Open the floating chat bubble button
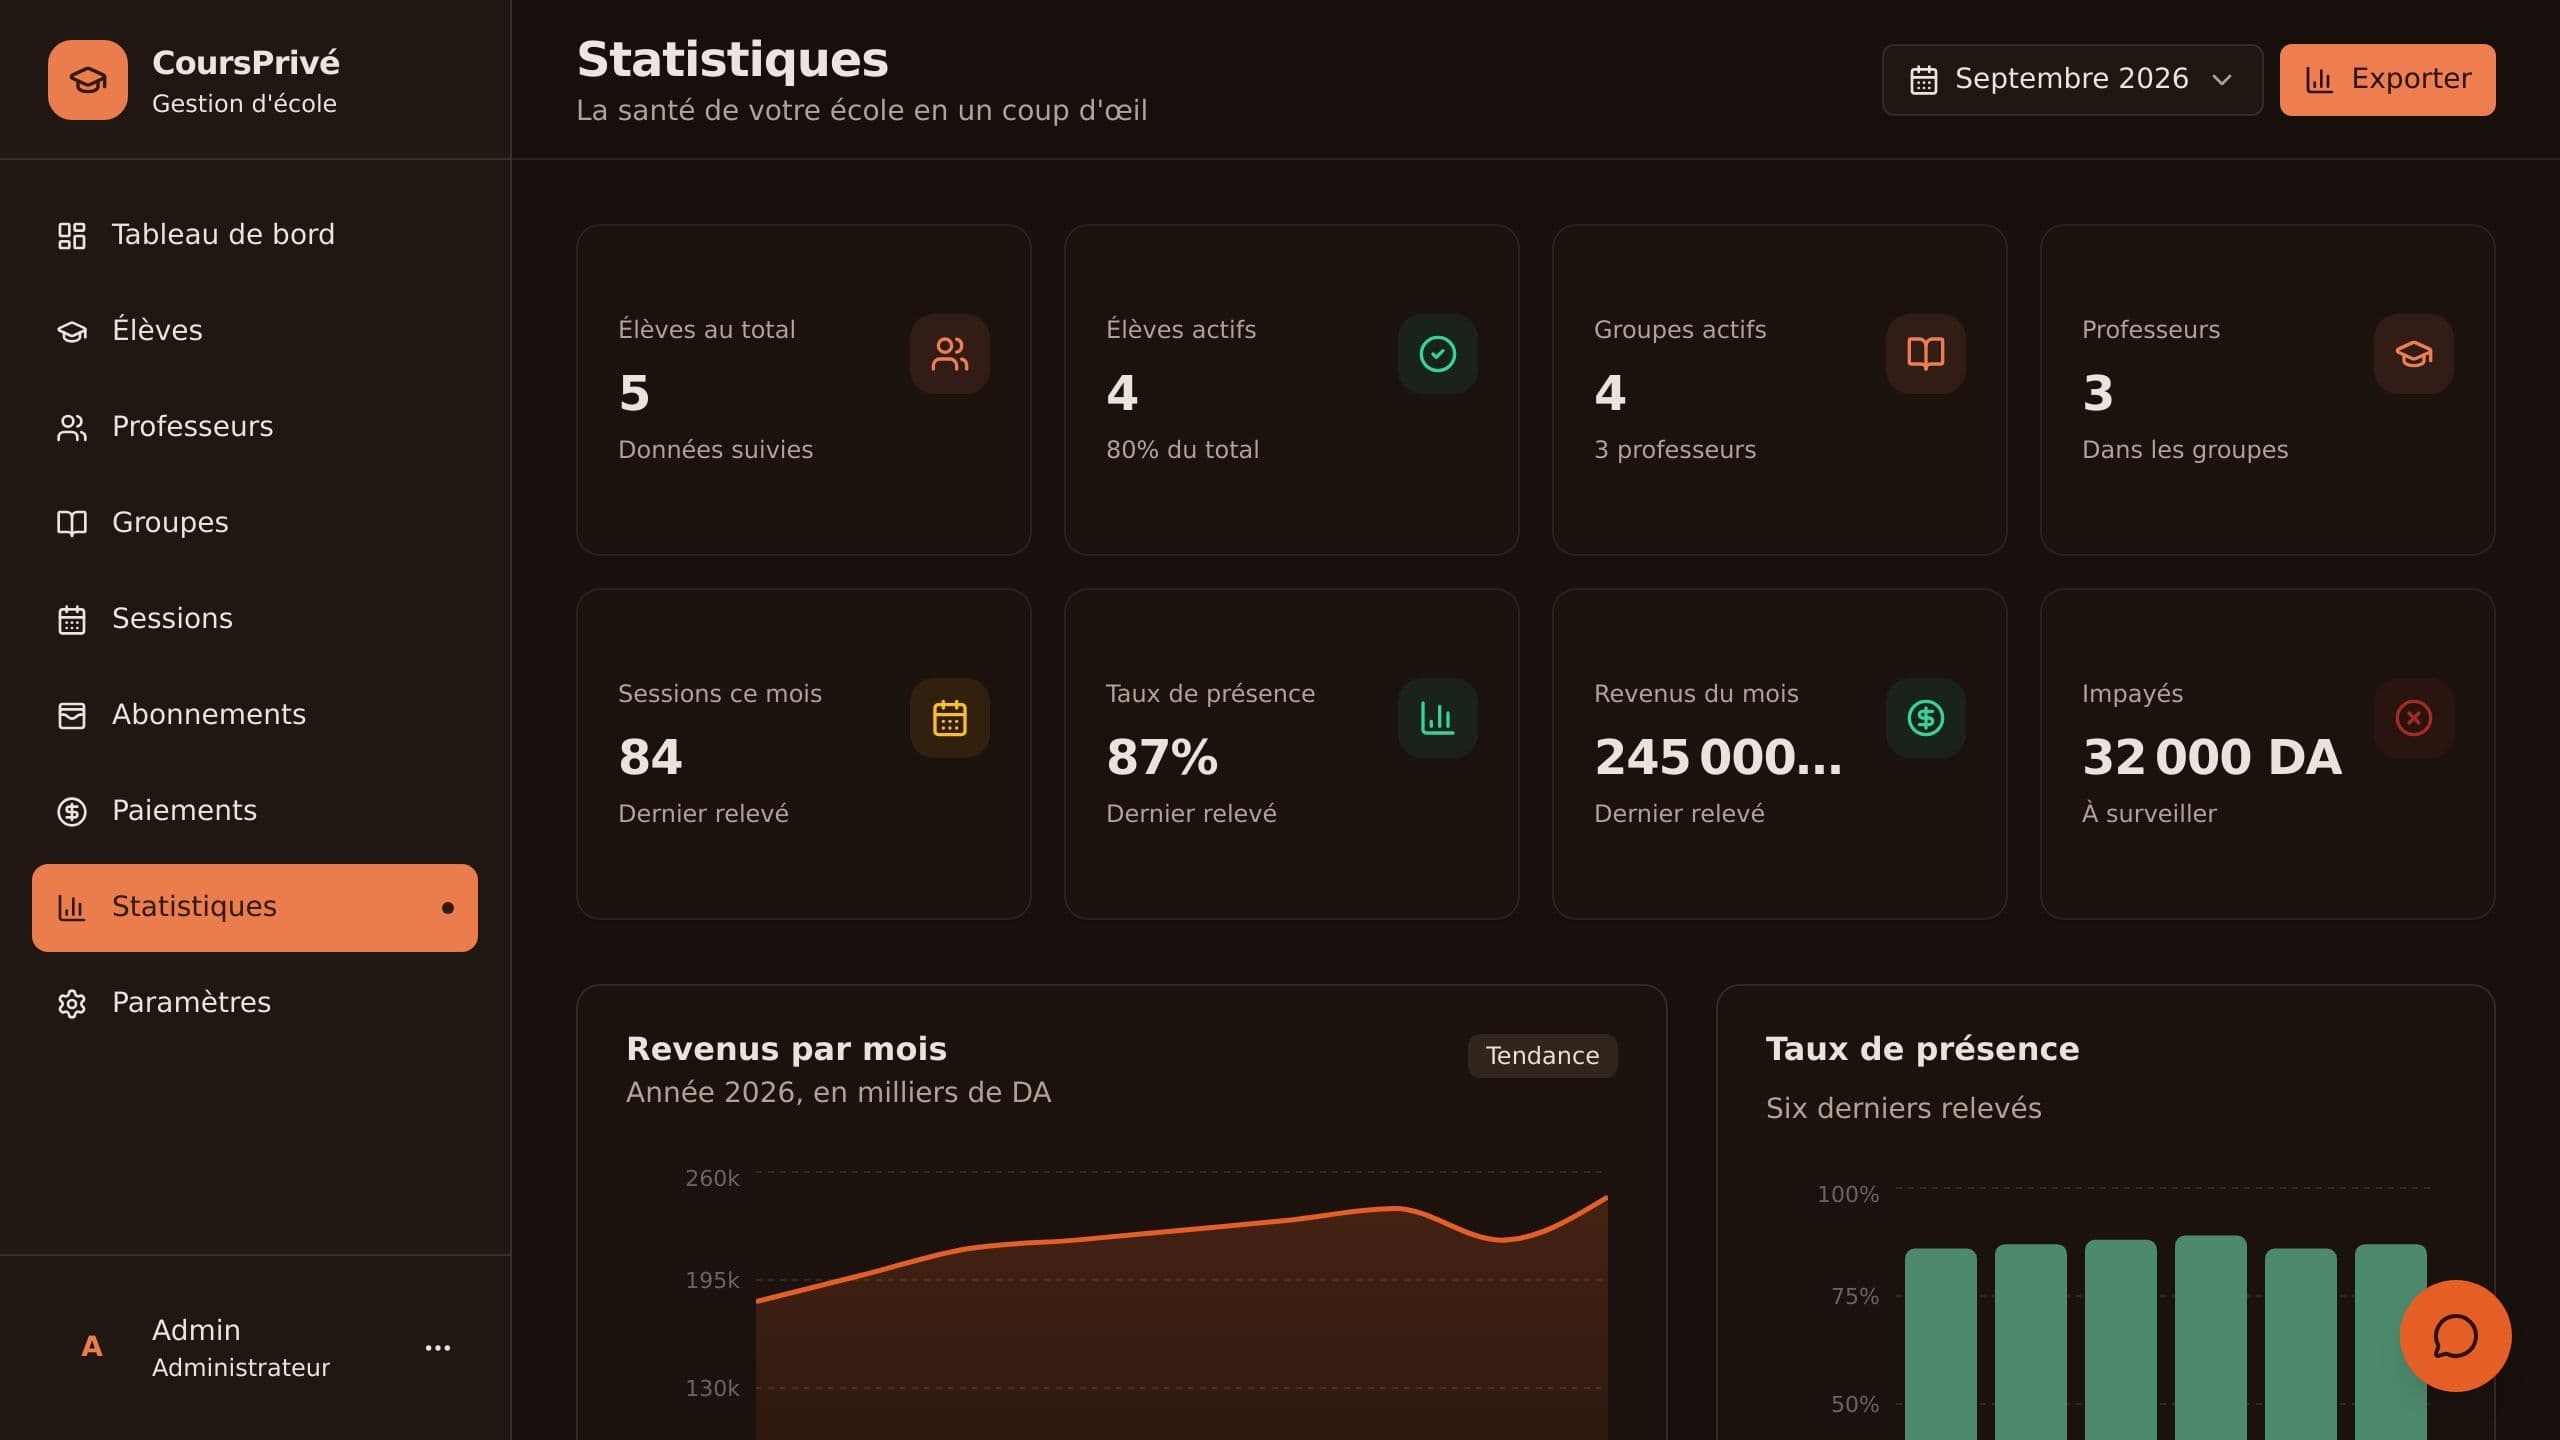Image resolution: width=2560 pixels, height=1440 pixels. [x=2455, y=1336]
